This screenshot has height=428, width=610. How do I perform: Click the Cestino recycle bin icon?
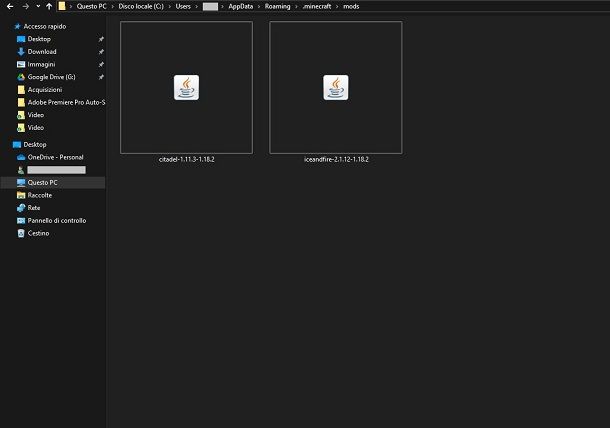coord(21,233)
